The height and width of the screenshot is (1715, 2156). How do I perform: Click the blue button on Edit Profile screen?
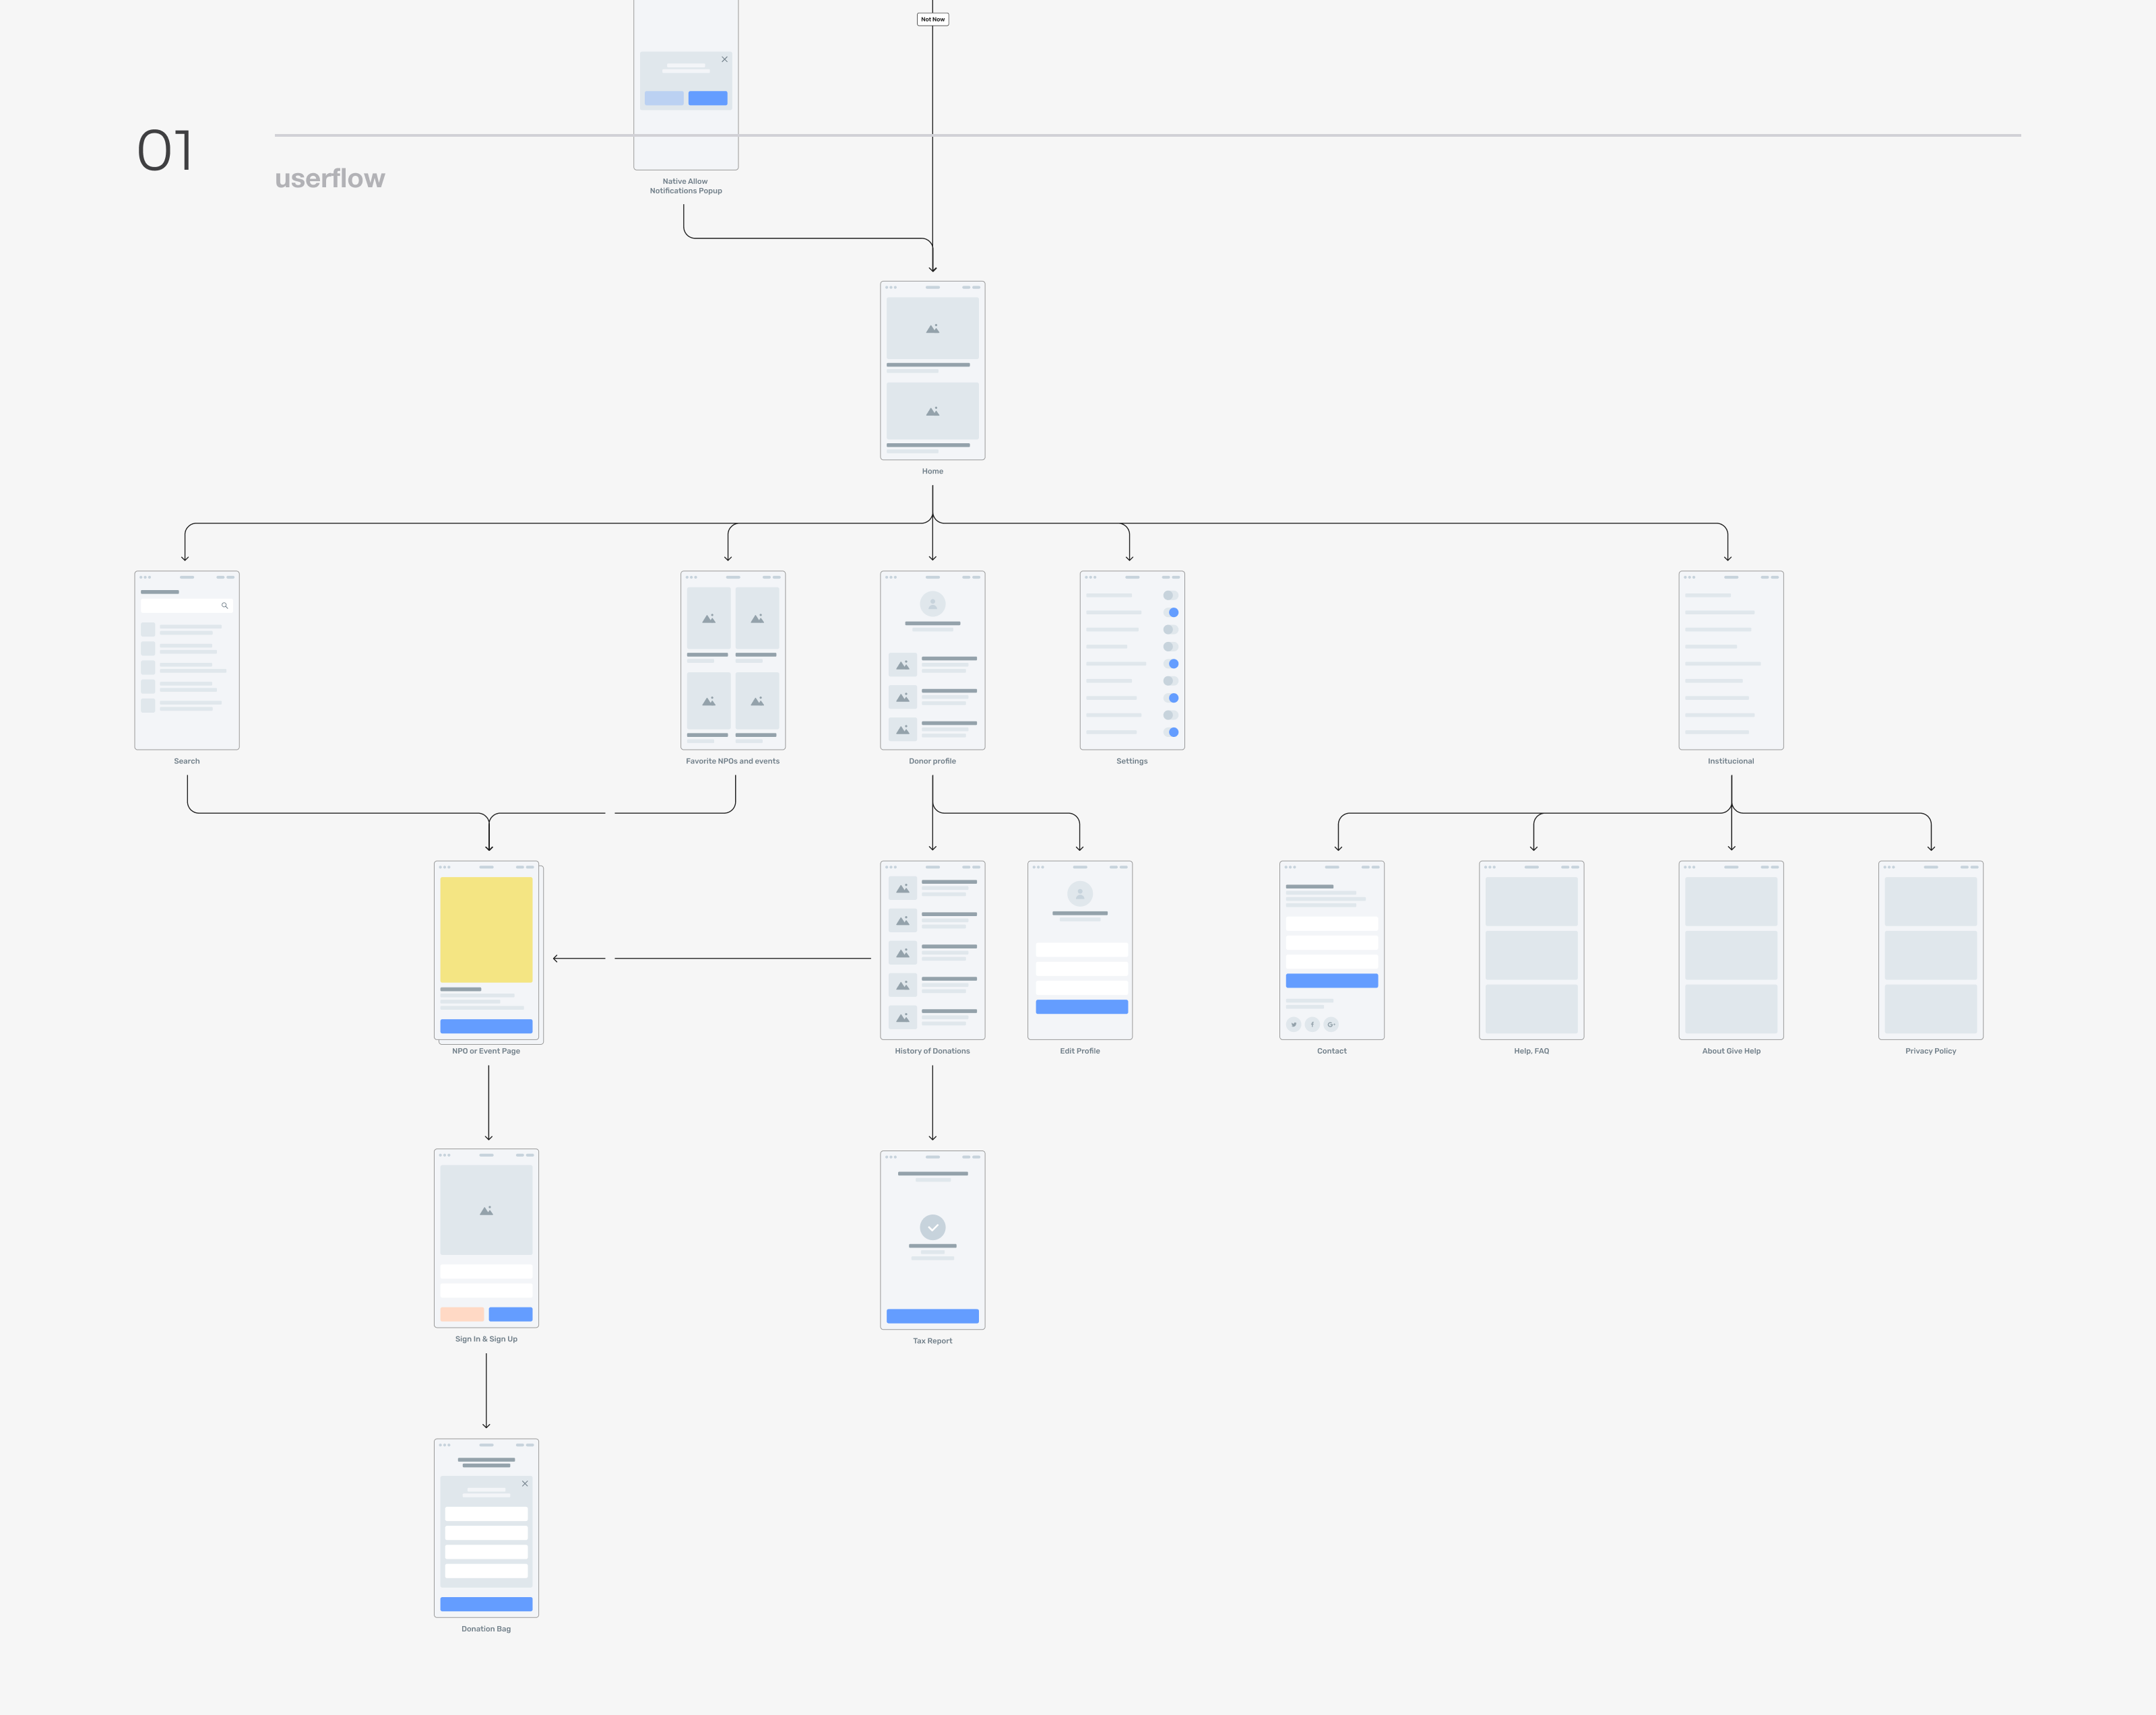pyautogui.click(x=1082, y=1007)
